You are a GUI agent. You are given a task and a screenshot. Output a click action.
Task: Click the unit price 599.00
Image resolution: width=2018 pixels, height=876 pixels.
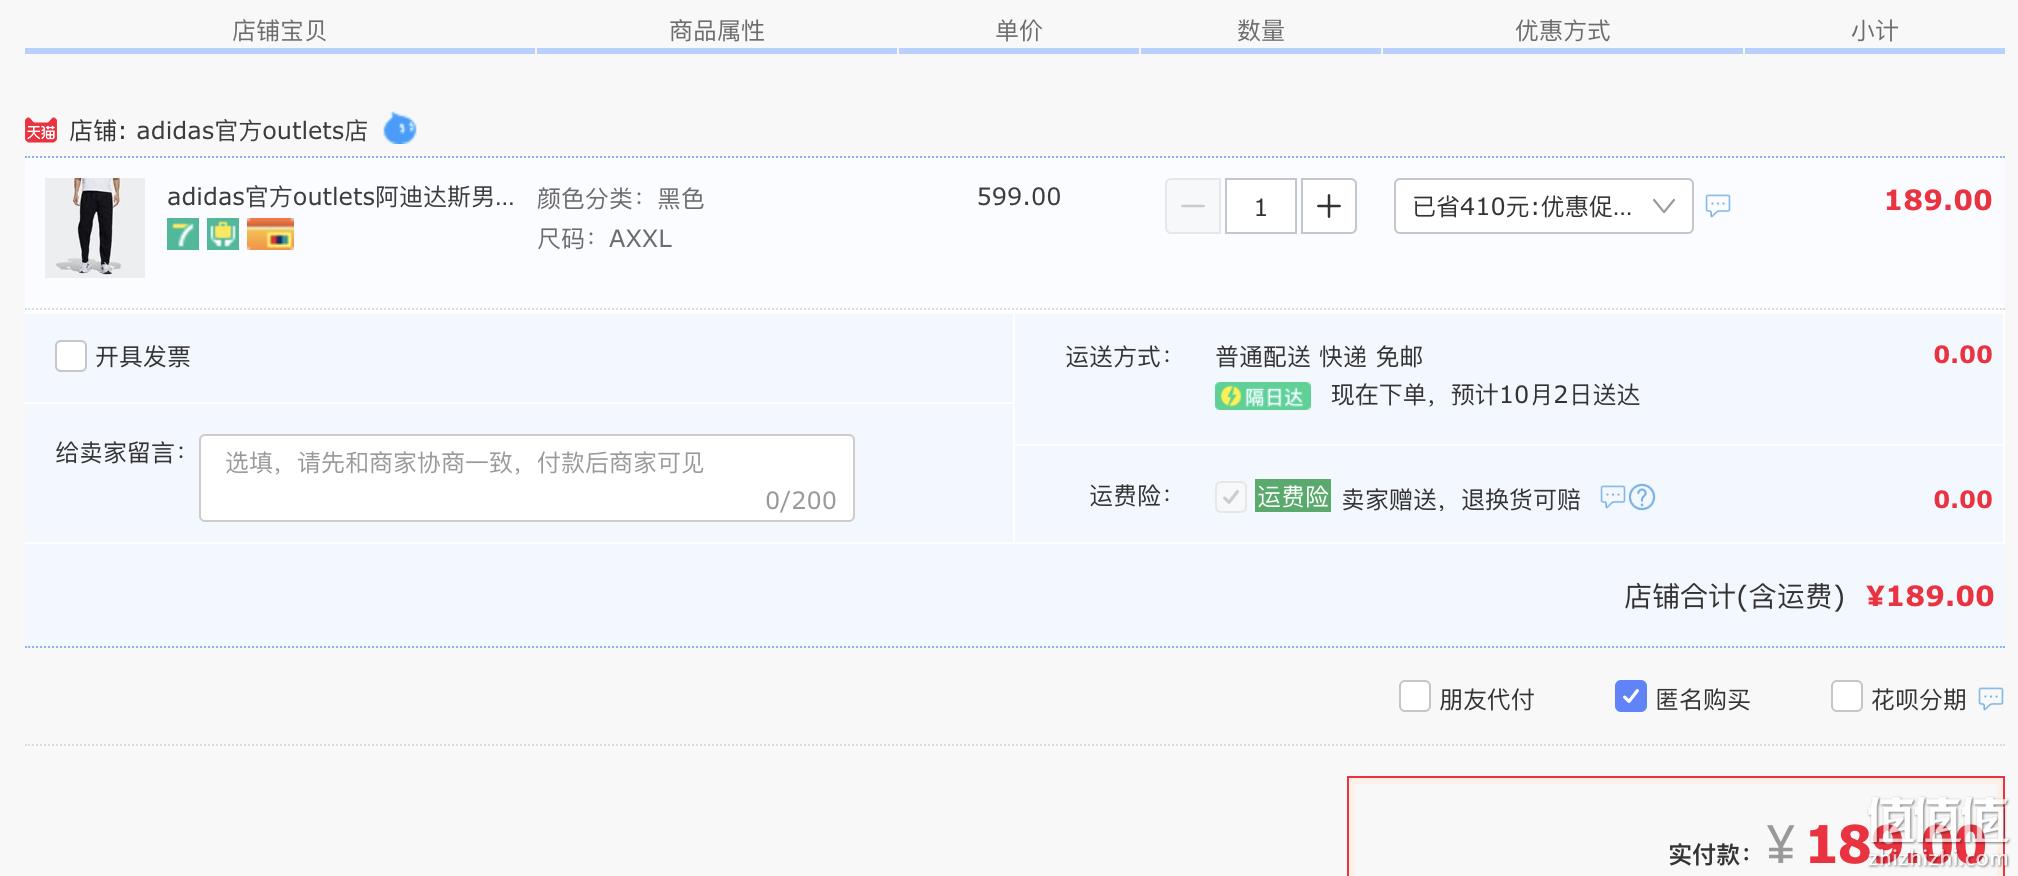pyautogui.click(x=1019, y=197)
